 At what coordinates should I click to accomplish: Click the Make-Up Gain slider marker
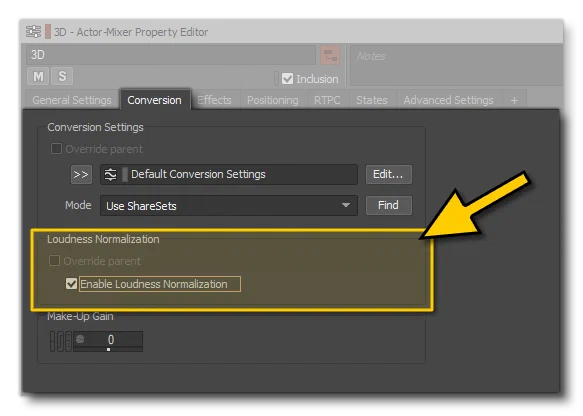pos(108,349)
